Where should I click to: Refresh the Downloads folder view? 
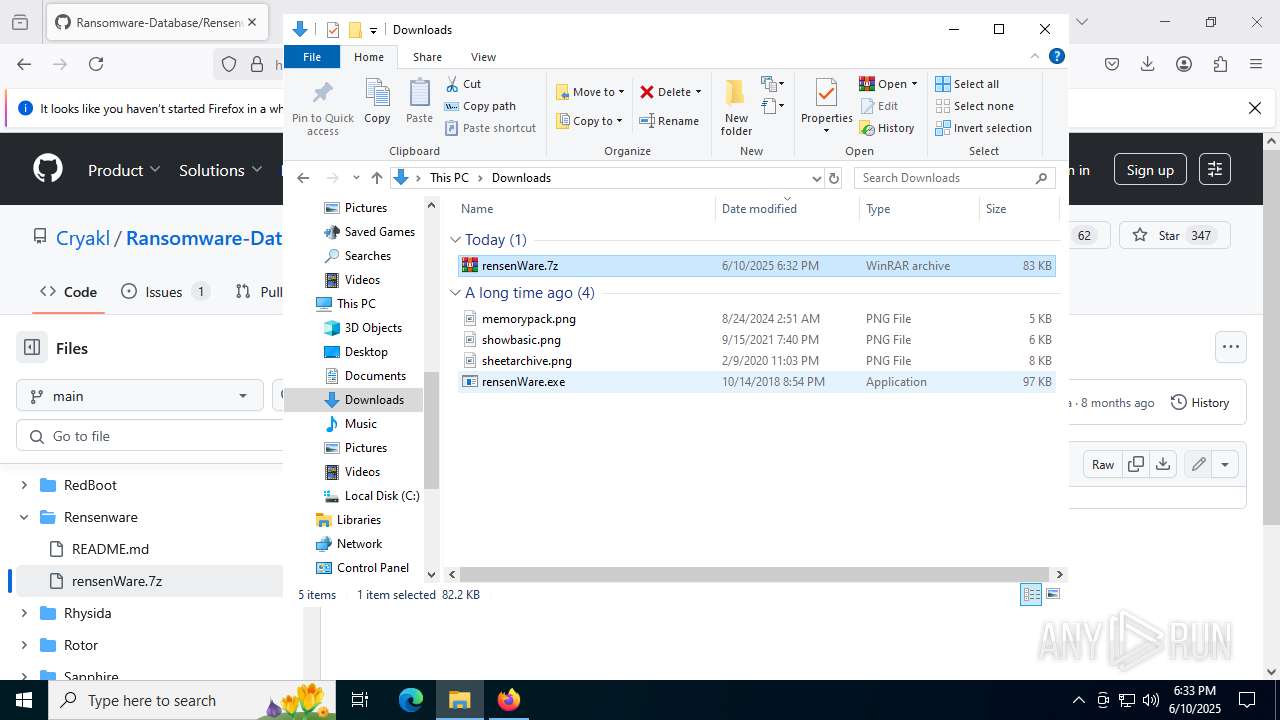[x=833, y=178]
